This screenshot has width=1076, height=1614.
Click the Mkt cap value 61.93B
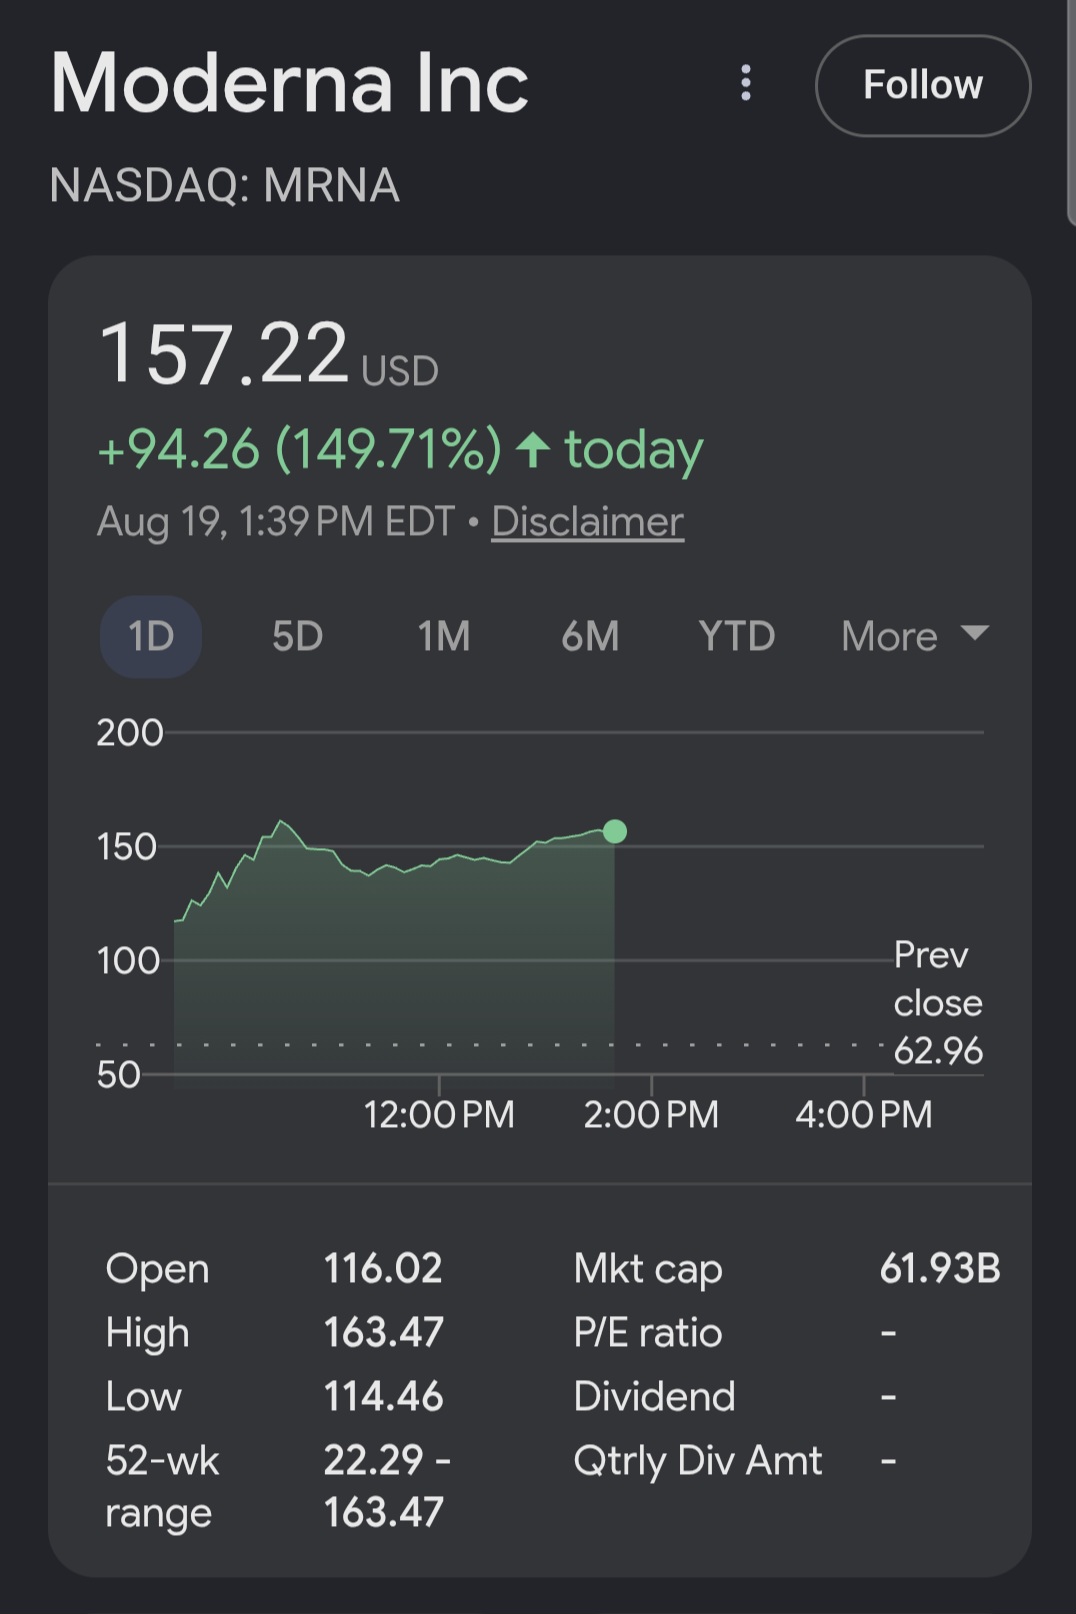tap(940, 1268)
